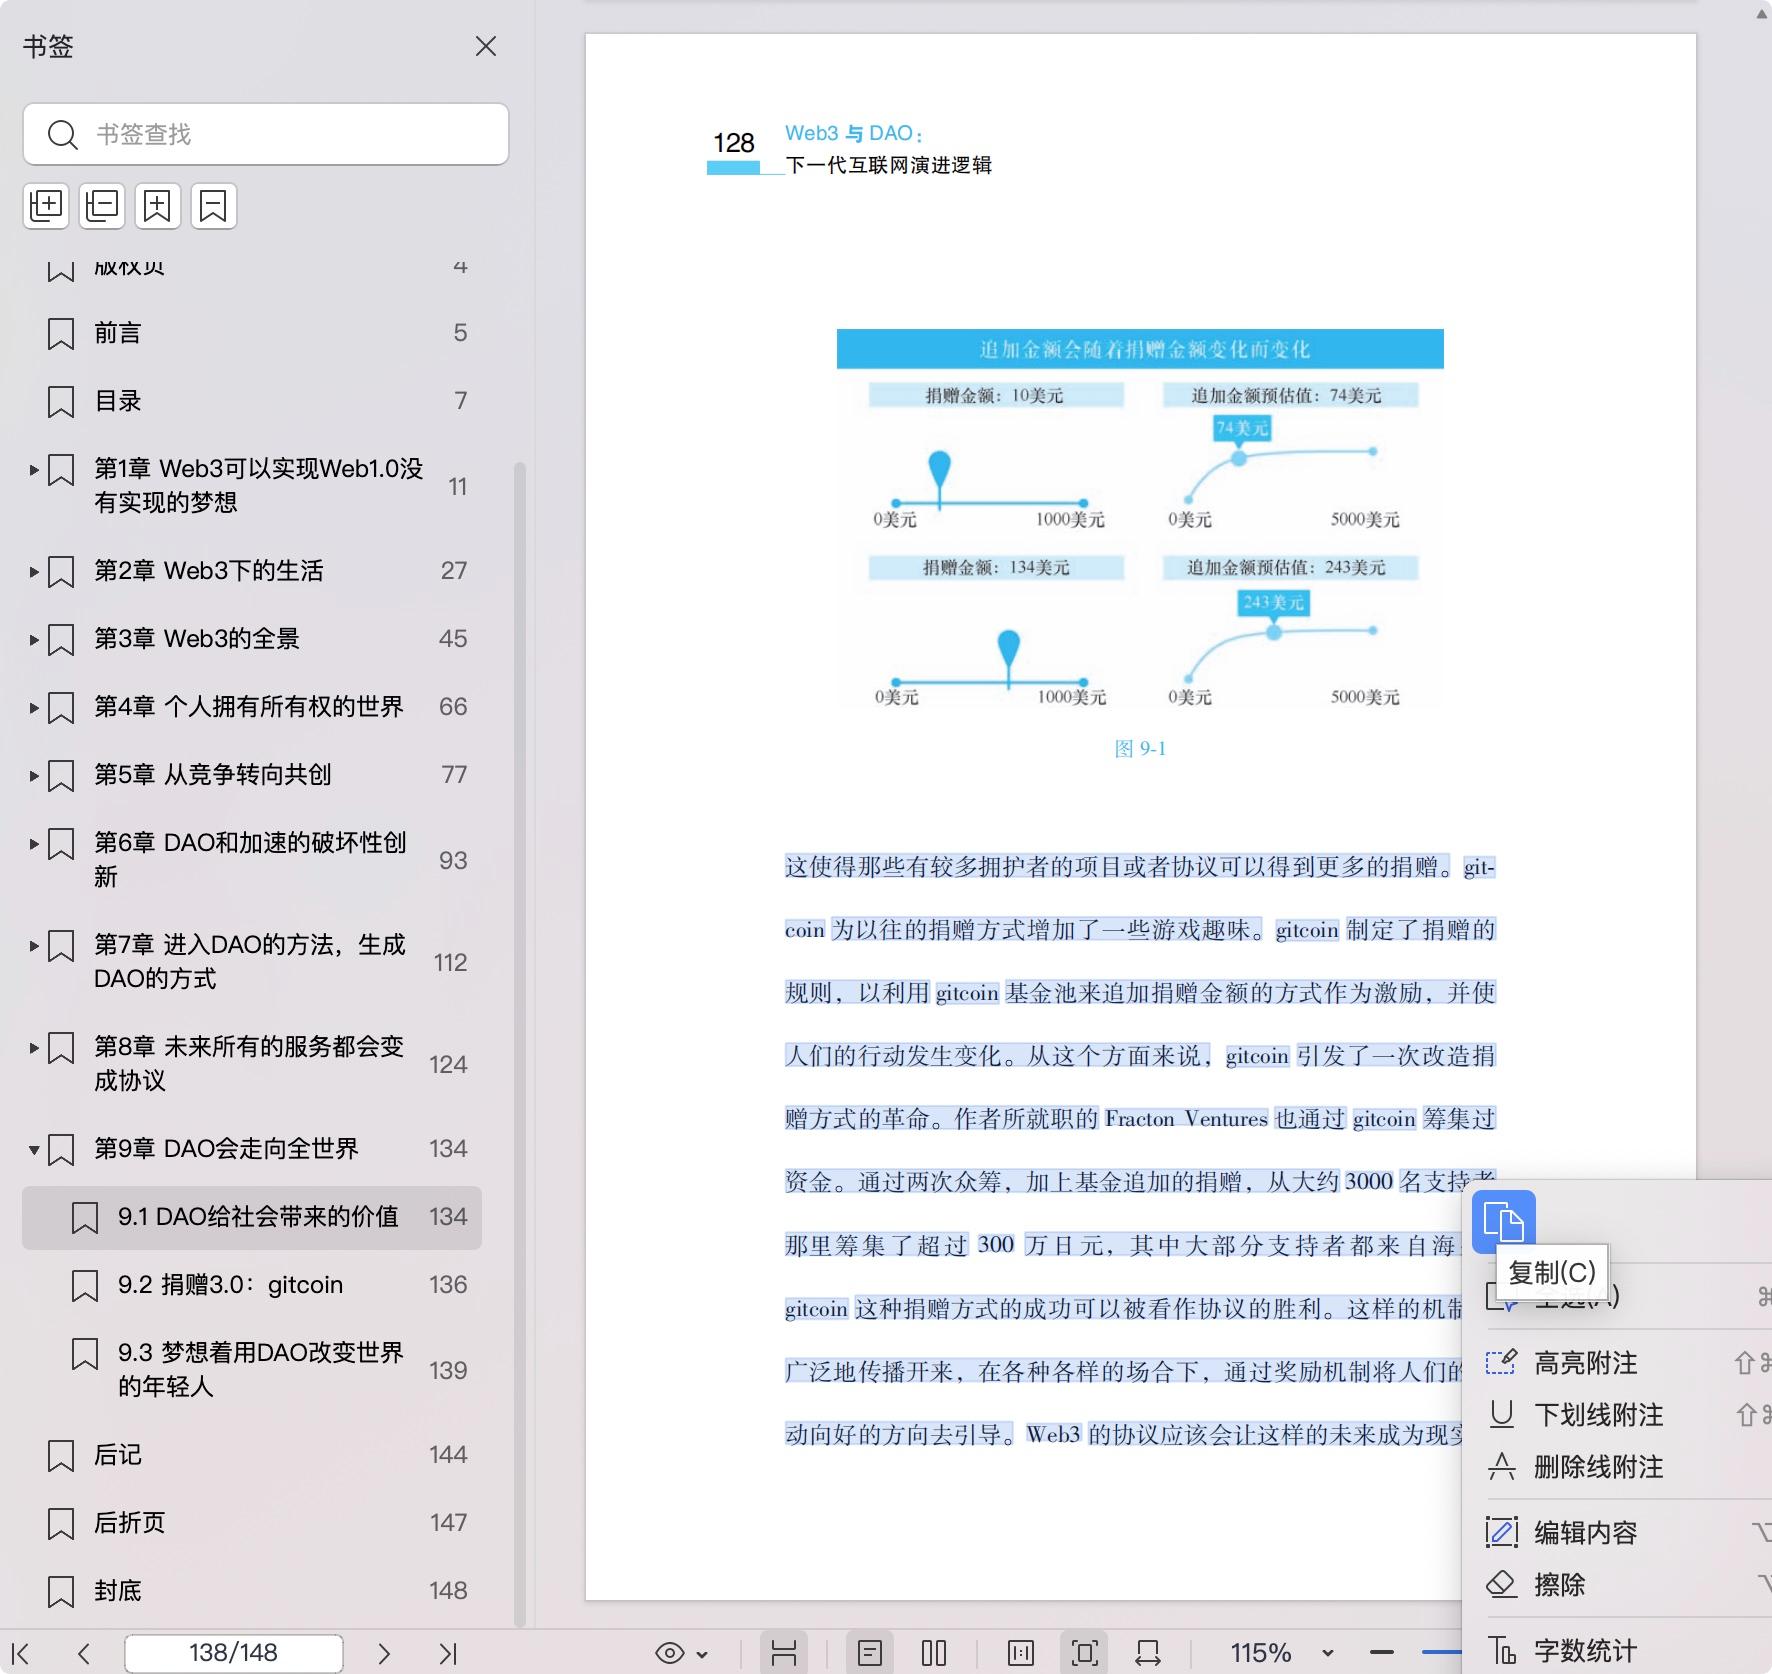Click the blue copy icon in popup
The image size is (1772, 1674).
pyautogui.click(x=1503, y=1221)
